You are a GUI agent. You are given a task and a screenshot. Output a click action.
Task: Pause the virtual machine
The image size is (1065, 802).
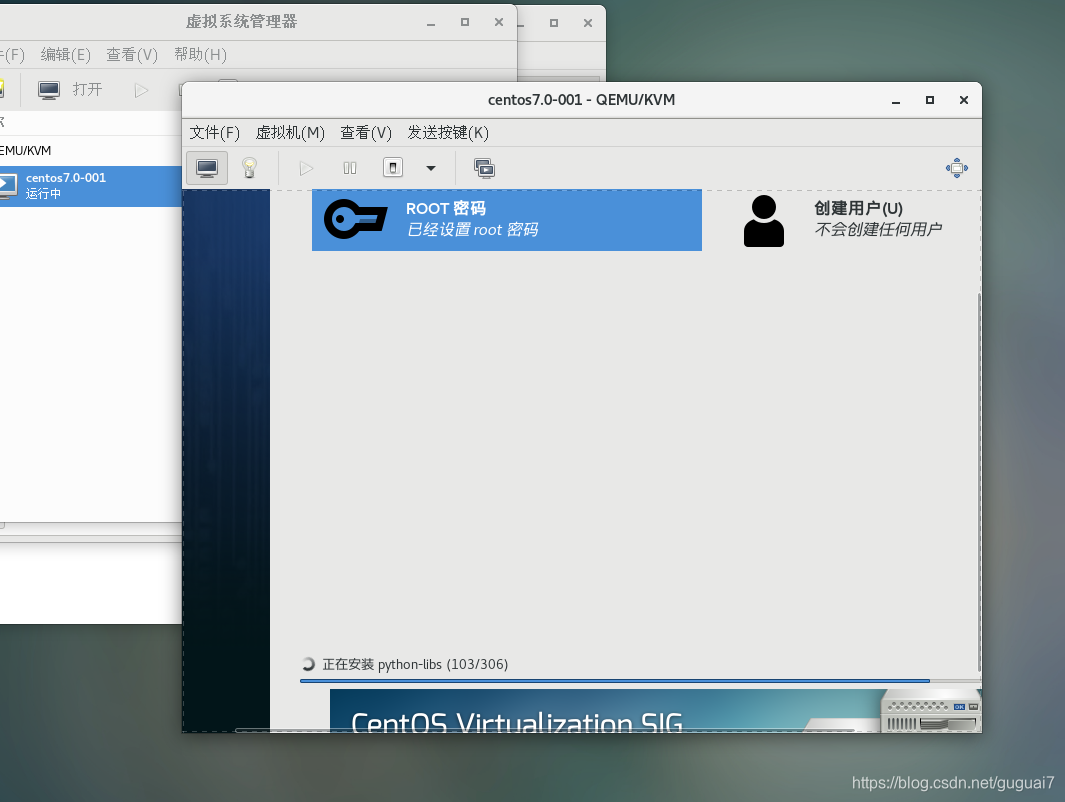(350, 168)
